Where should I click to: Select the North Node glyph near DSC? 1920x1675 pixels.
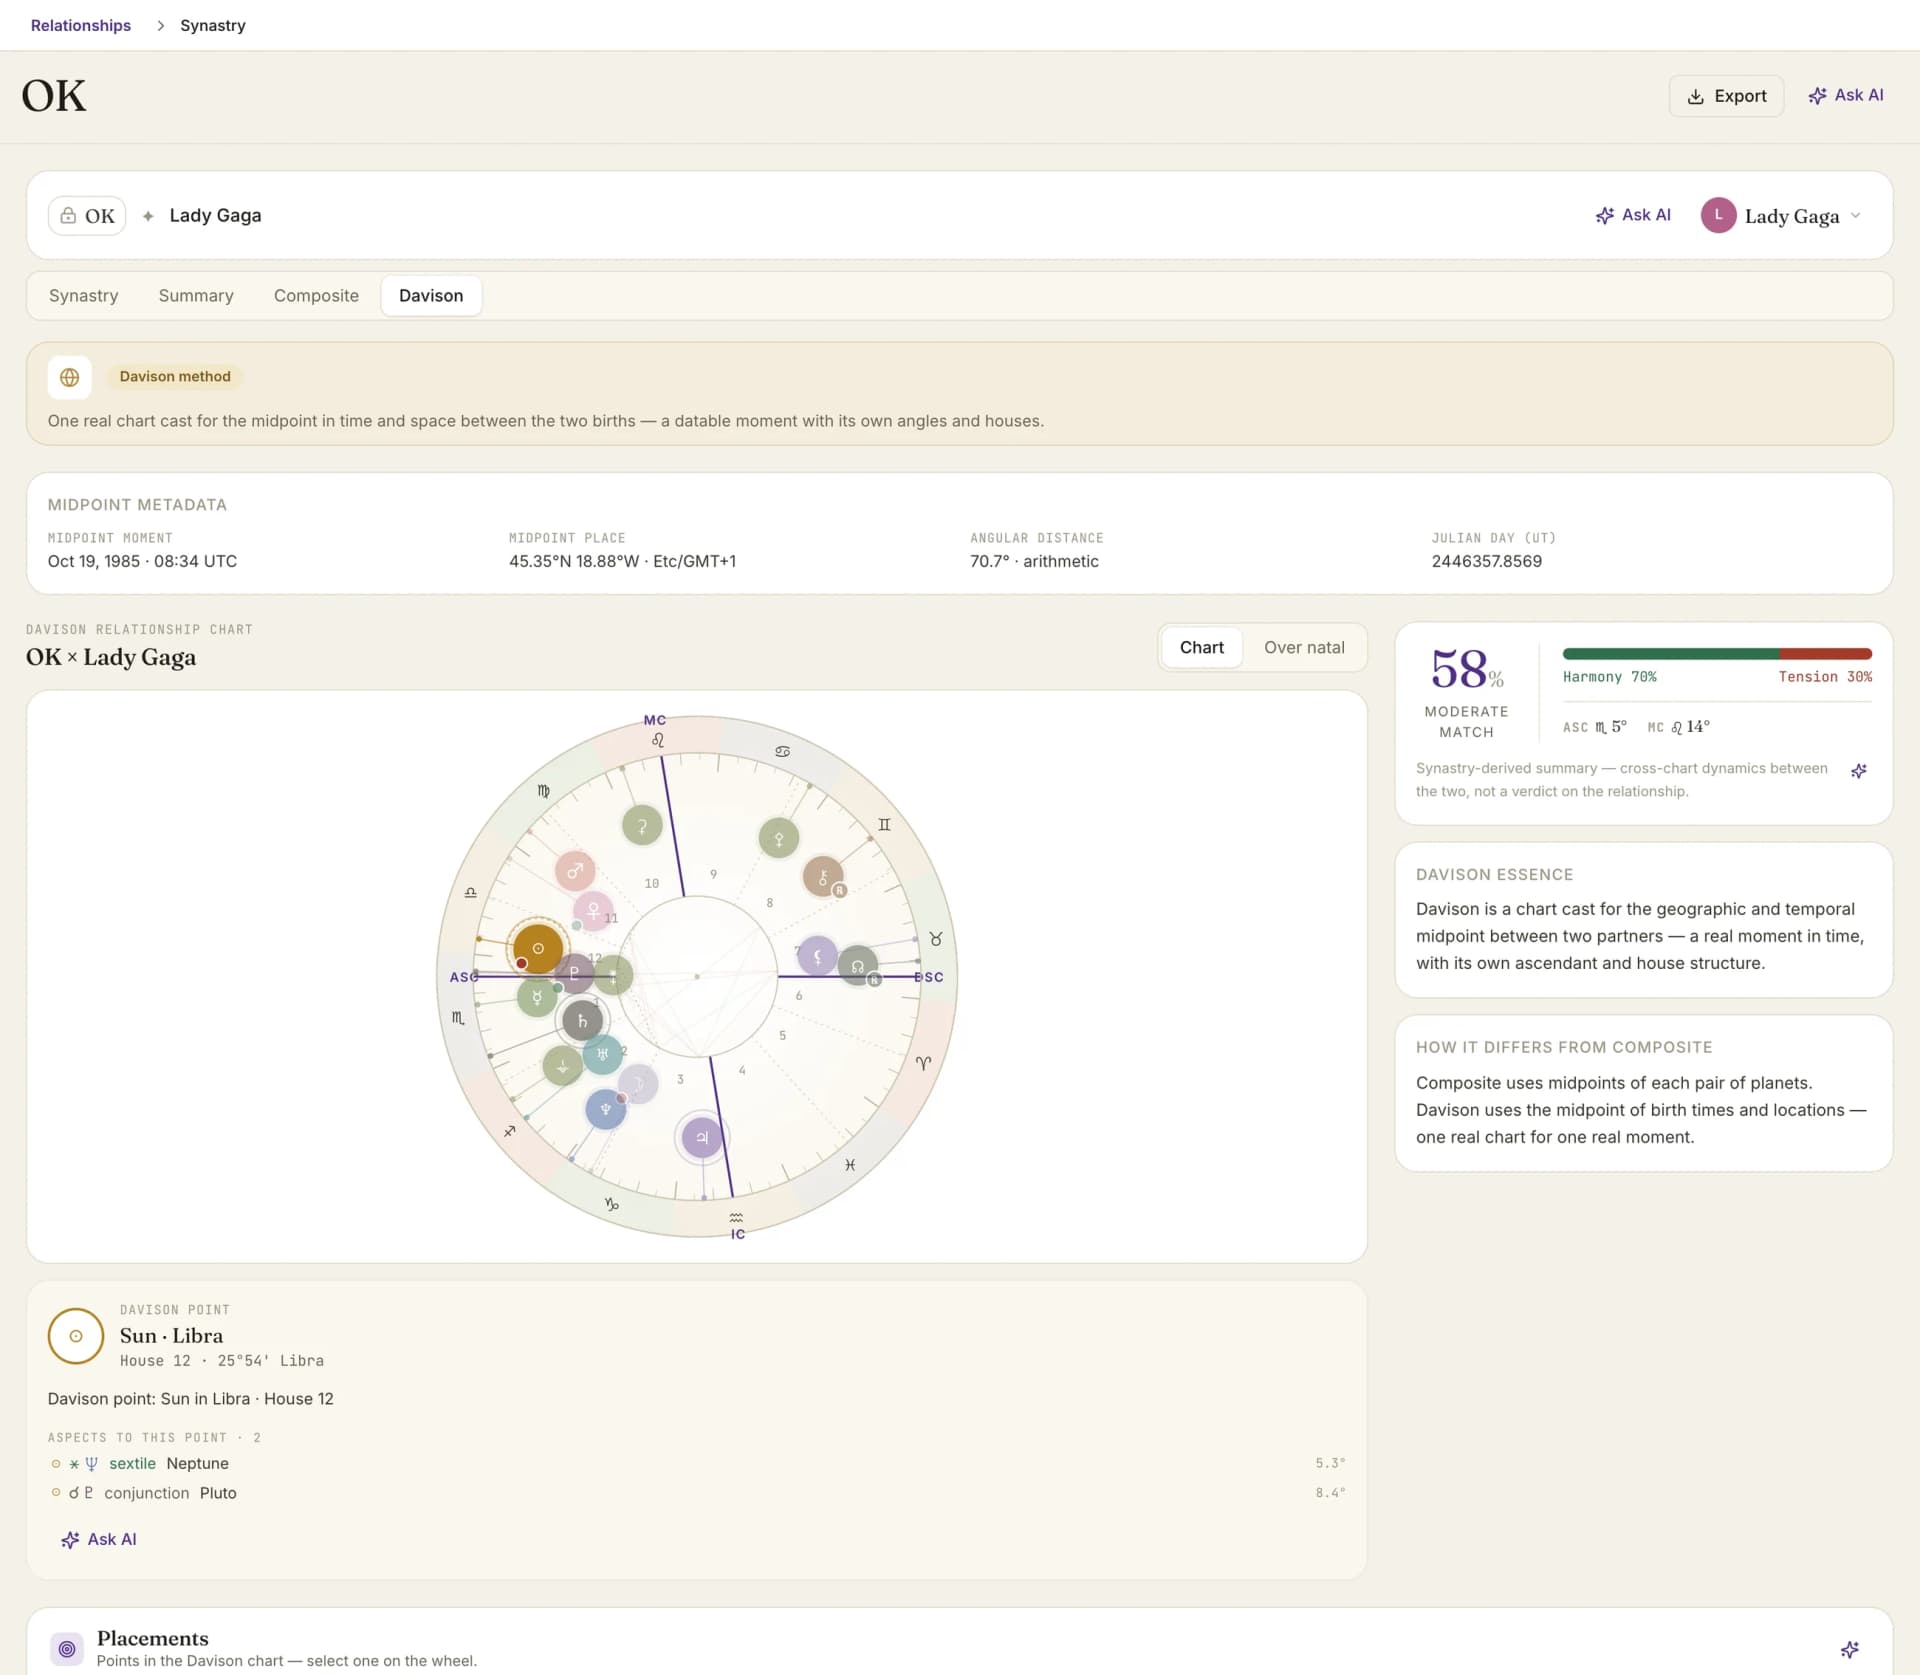(x=858, y=966)
